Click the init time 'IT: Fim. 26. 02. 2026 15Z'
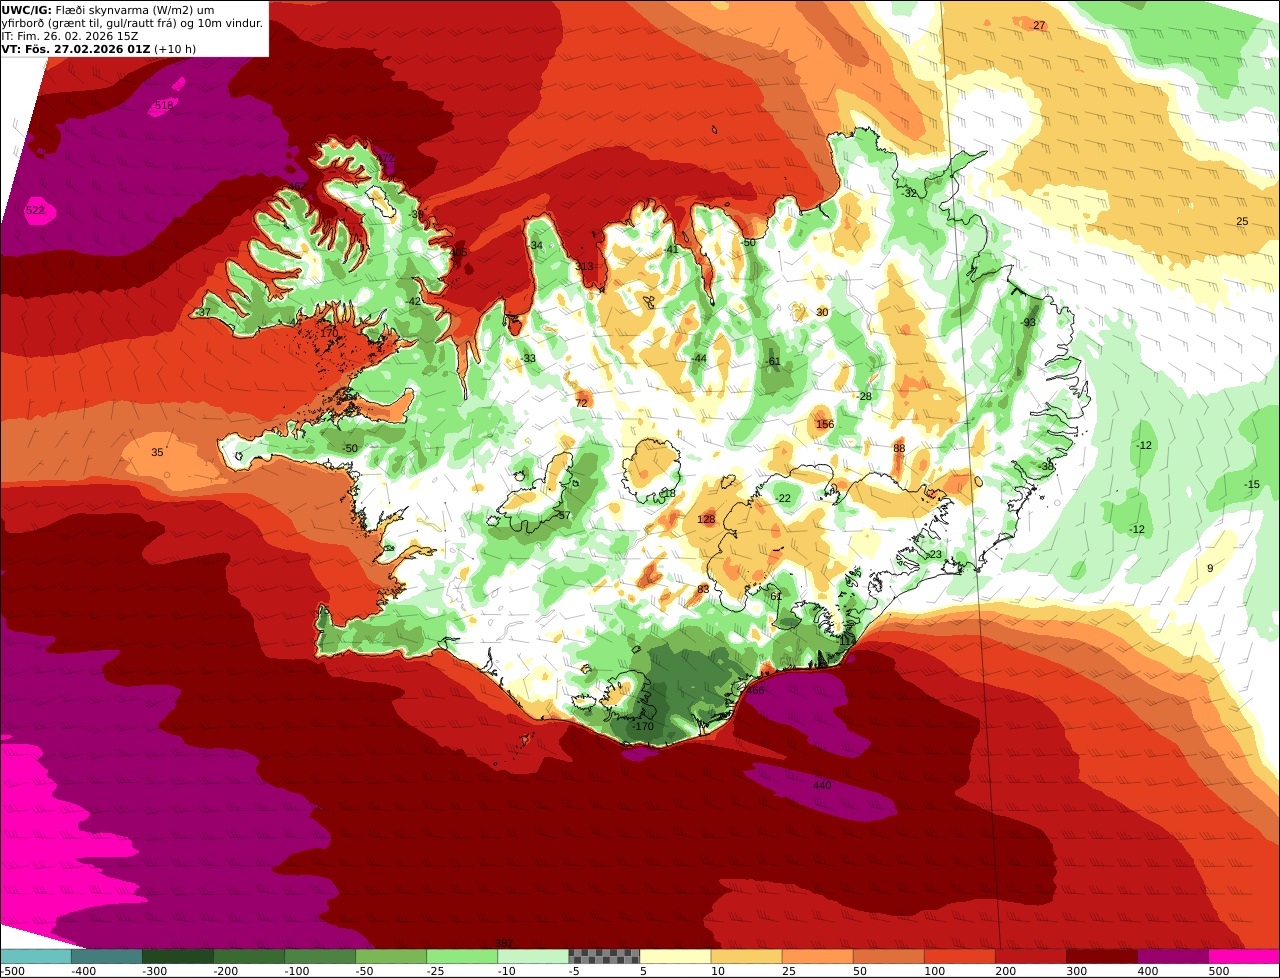1280x978 pixels. pos(70,36)
